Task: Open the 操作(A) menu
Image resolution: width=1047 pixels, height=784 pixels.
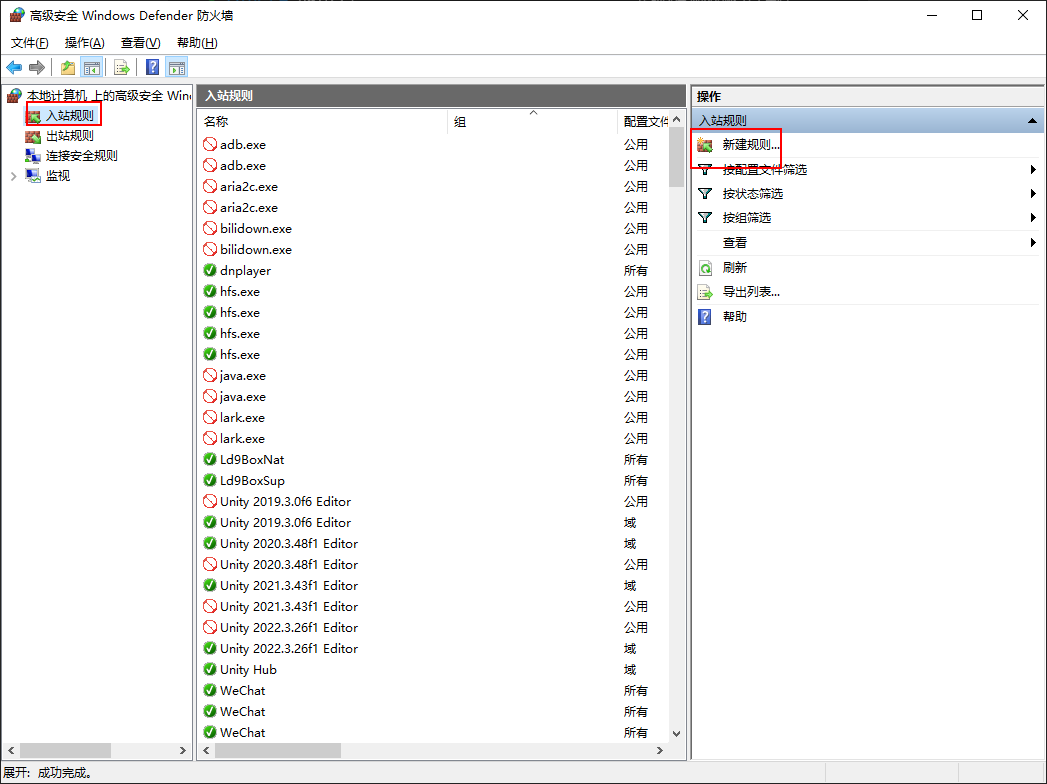Action: coord(84,43)
